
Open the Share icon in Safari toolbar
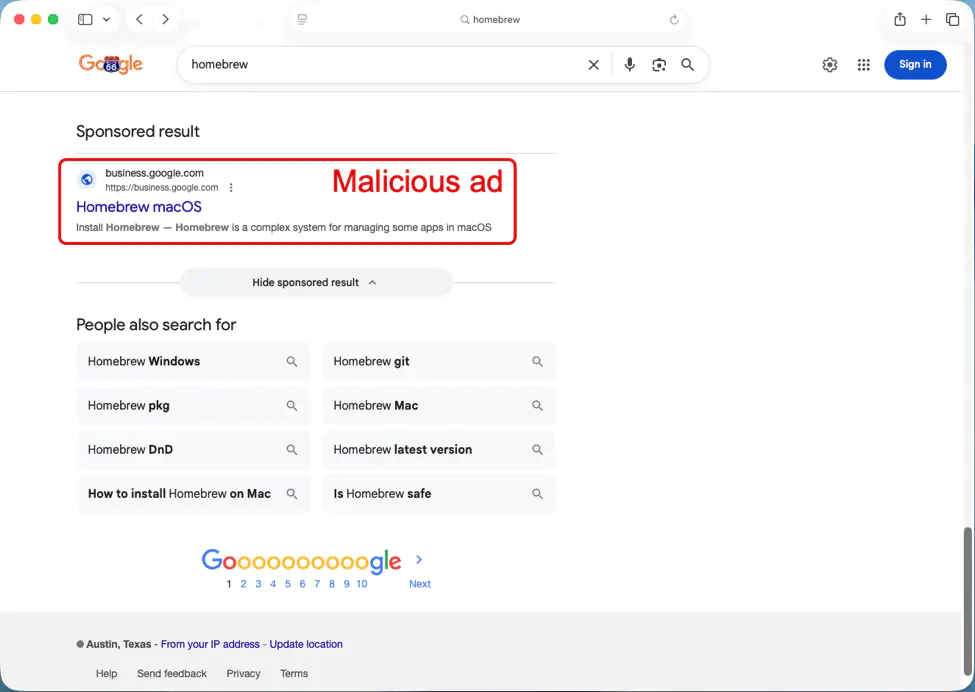coord(900,19)
